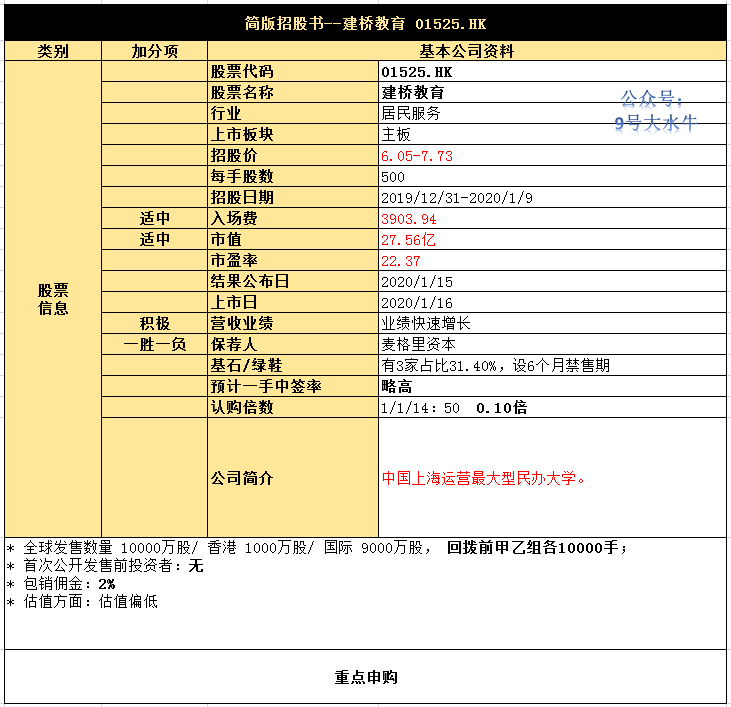This screenshot has height=707, width=731.
Task: Click the 重点申购 conclusion cell
Action: 365,677
